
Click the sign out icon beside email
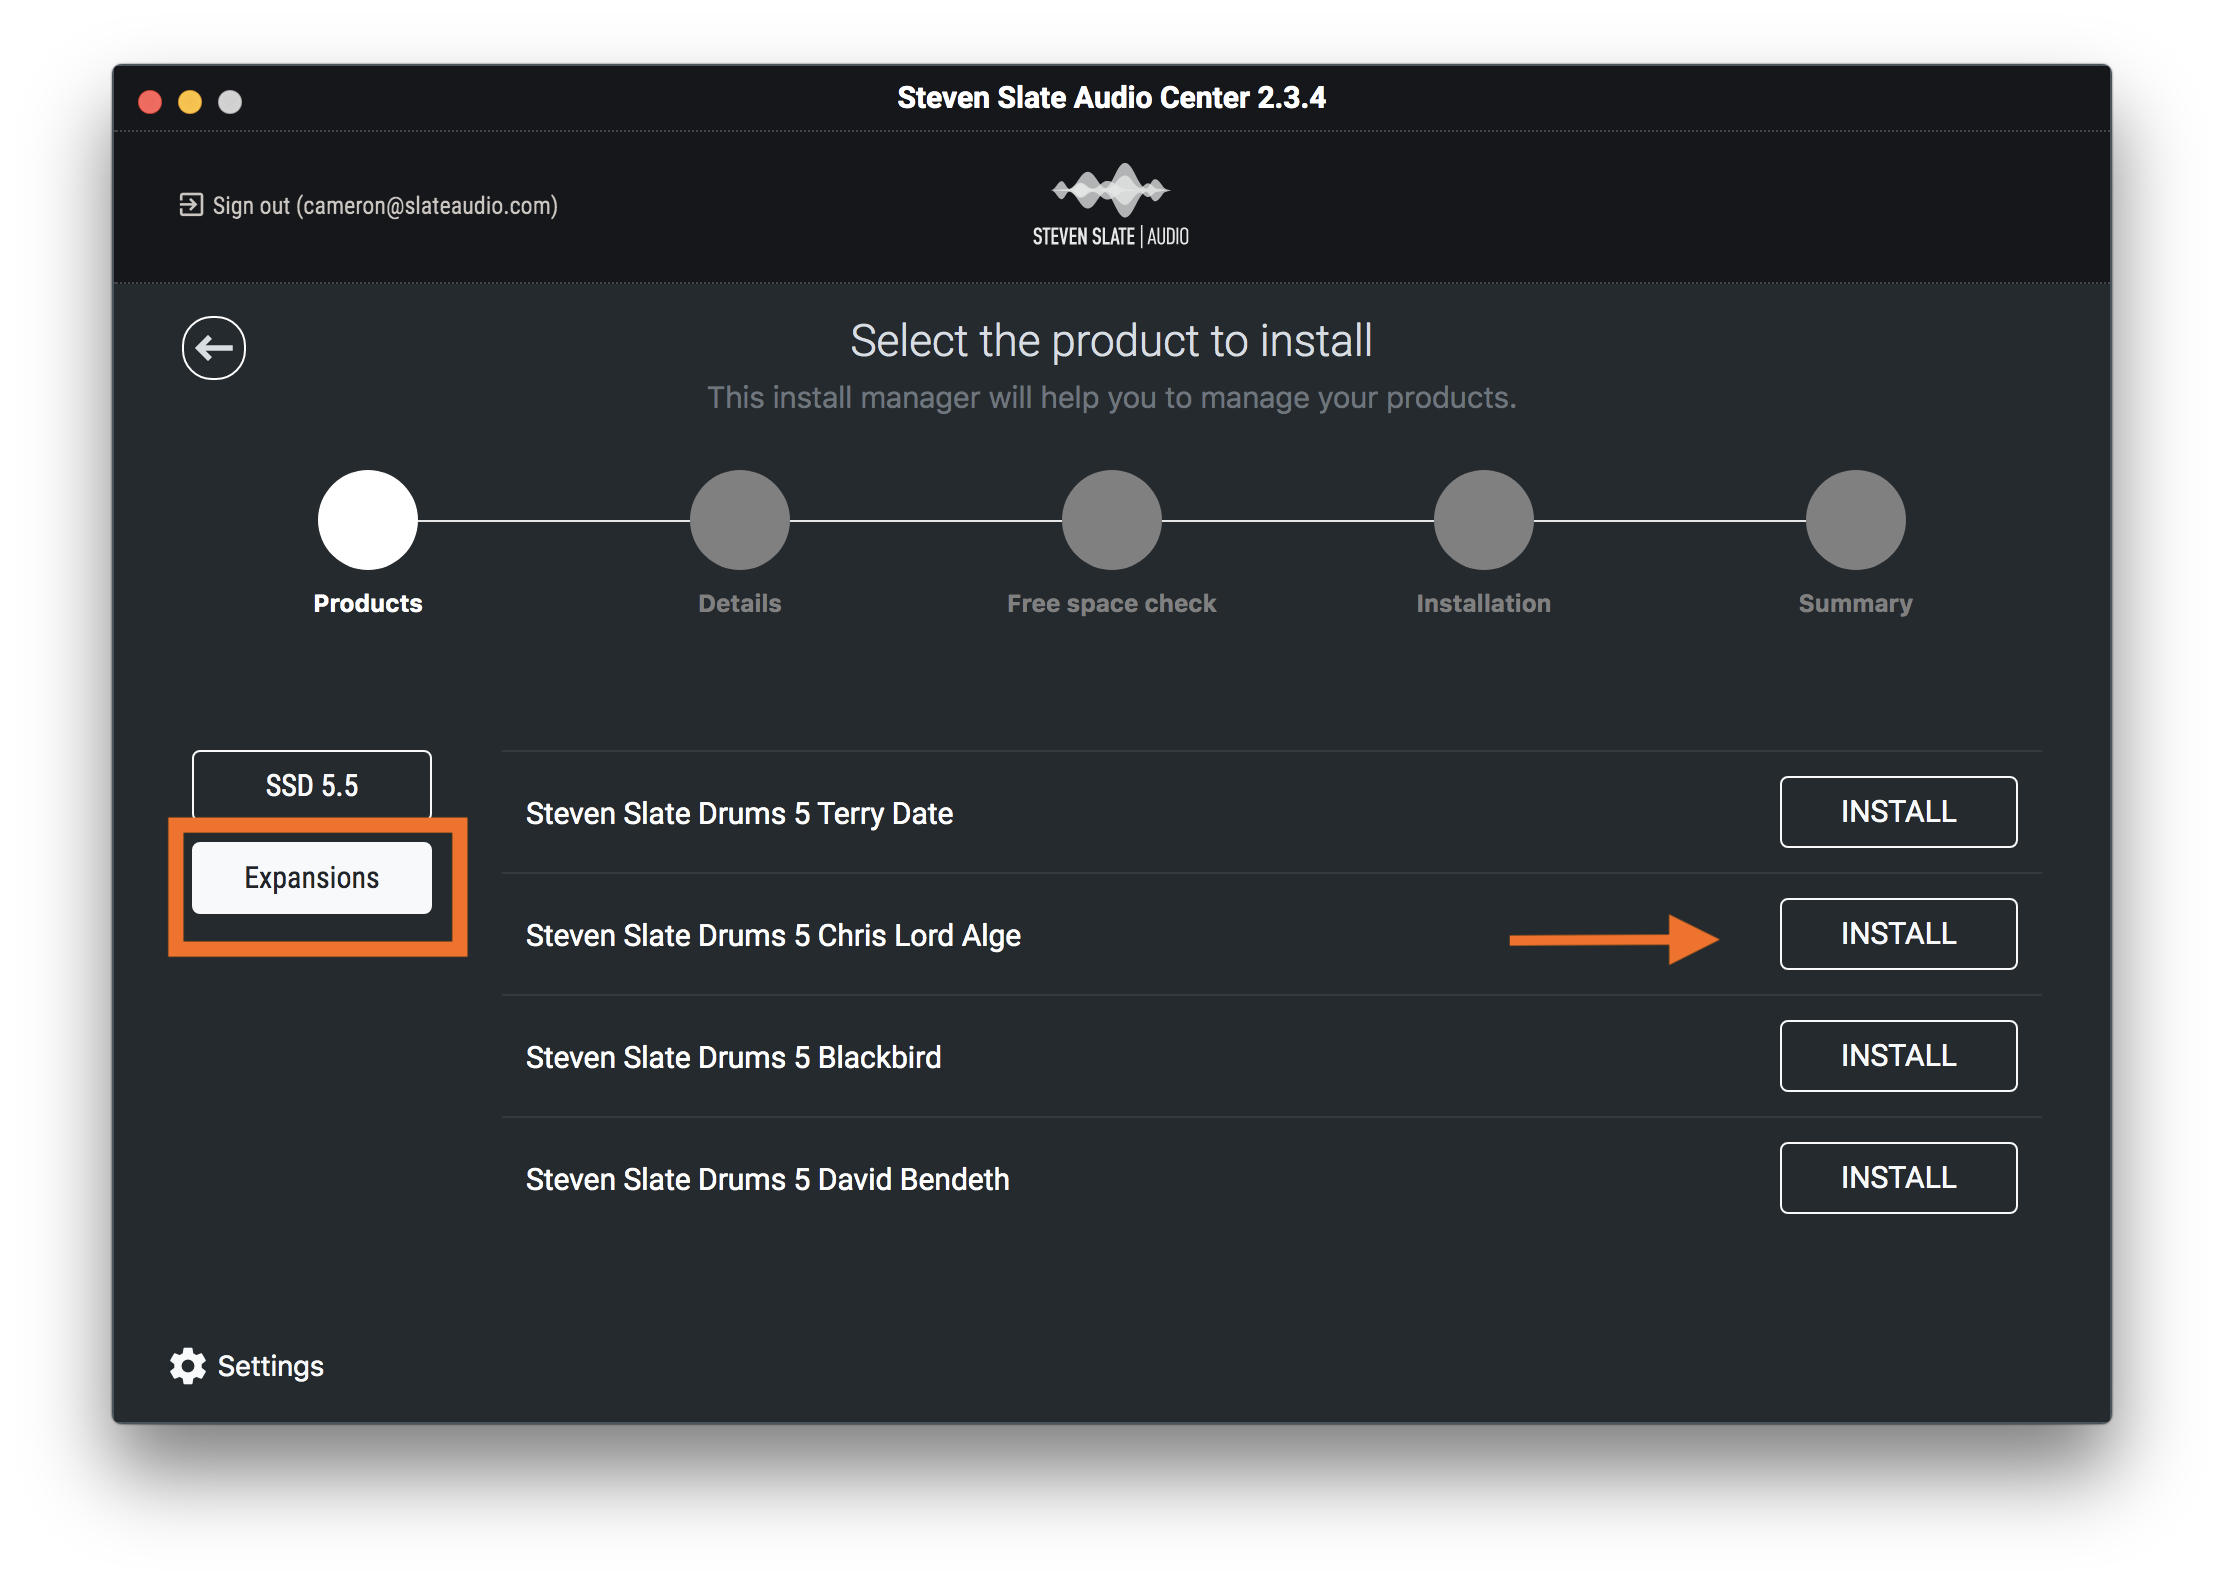[x=190, y=205]
